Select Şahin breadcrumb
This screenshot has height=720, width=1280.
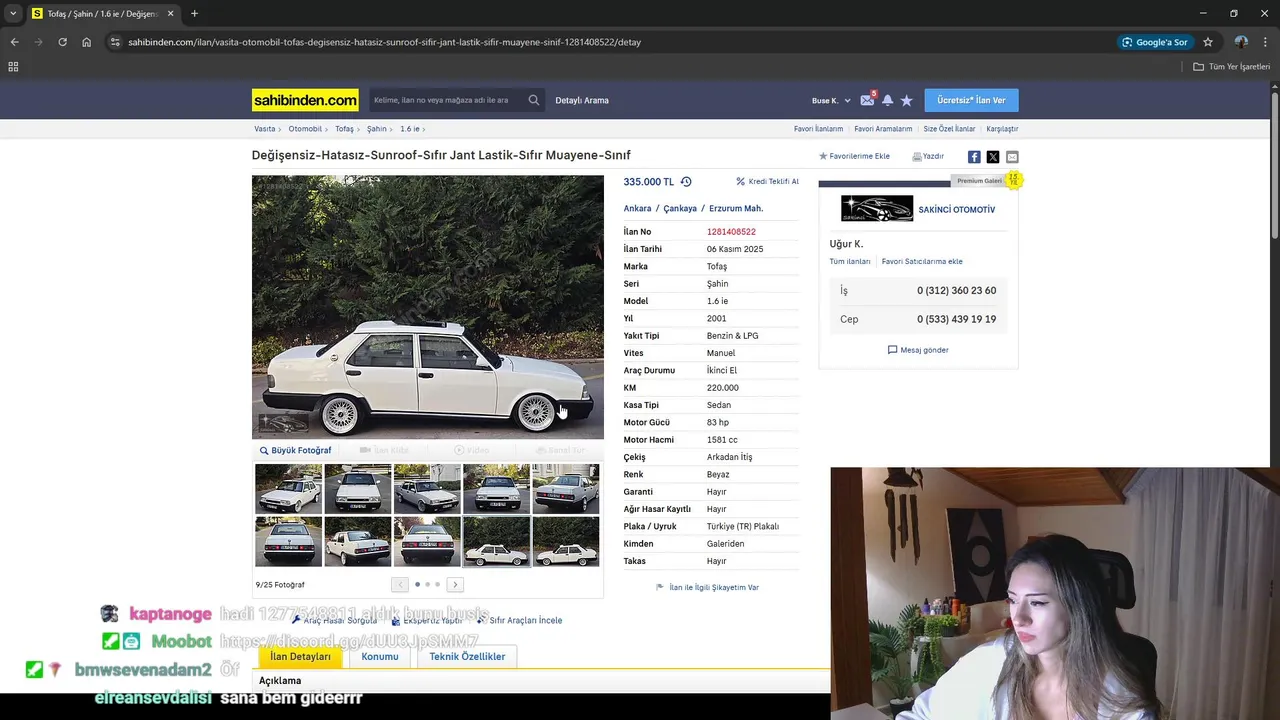coord(376,129)
